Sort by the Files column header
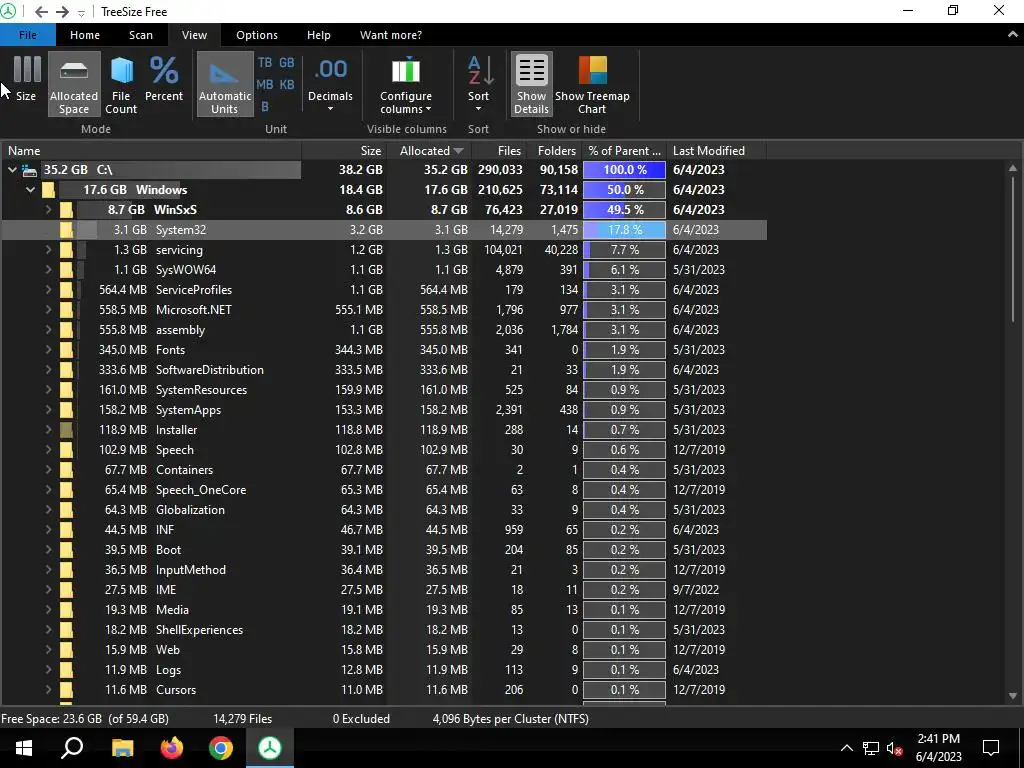 coord(499,151)
